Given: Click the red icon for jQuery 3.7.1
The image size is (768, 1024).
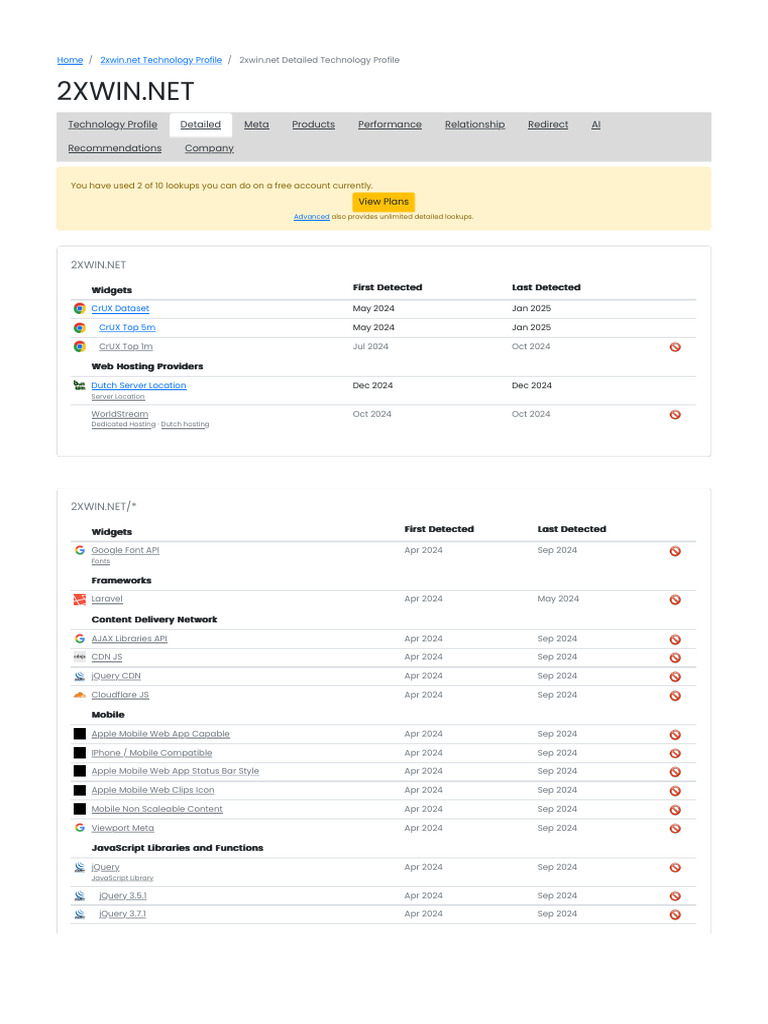Looking at the screenshot, I should click(675, 915).
